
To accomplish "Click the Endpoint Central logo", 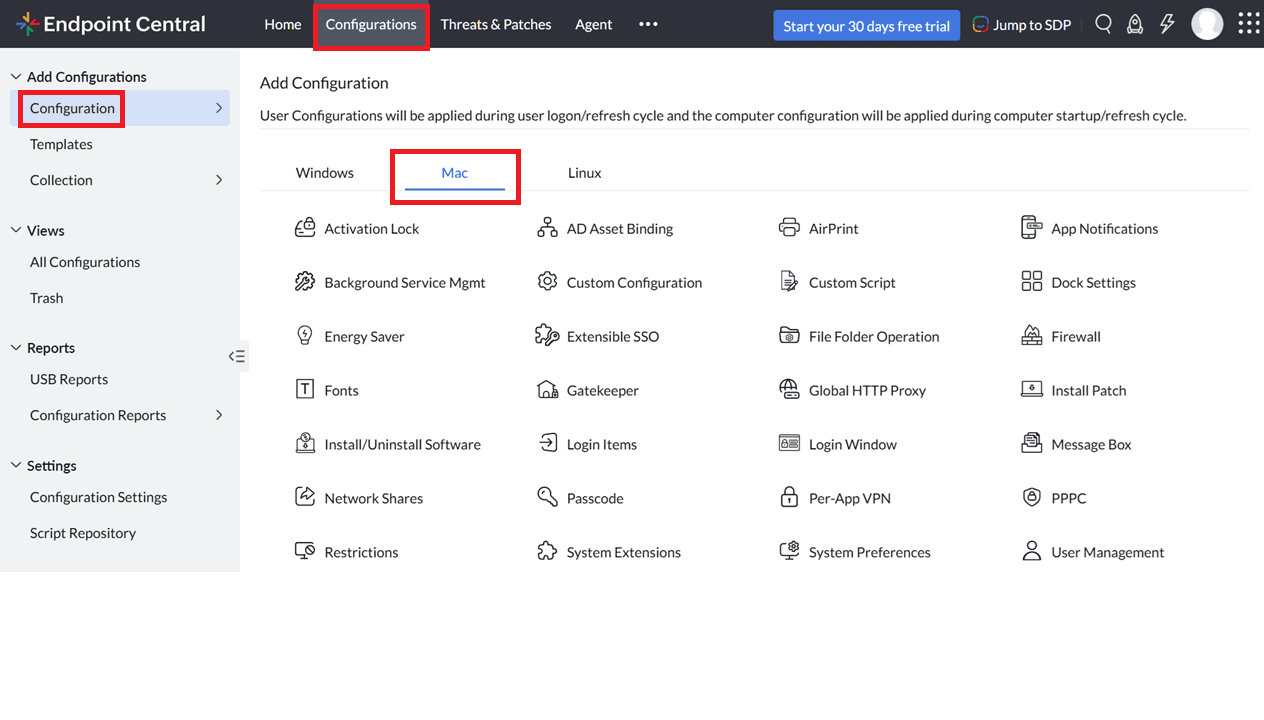I will point(111,24).
